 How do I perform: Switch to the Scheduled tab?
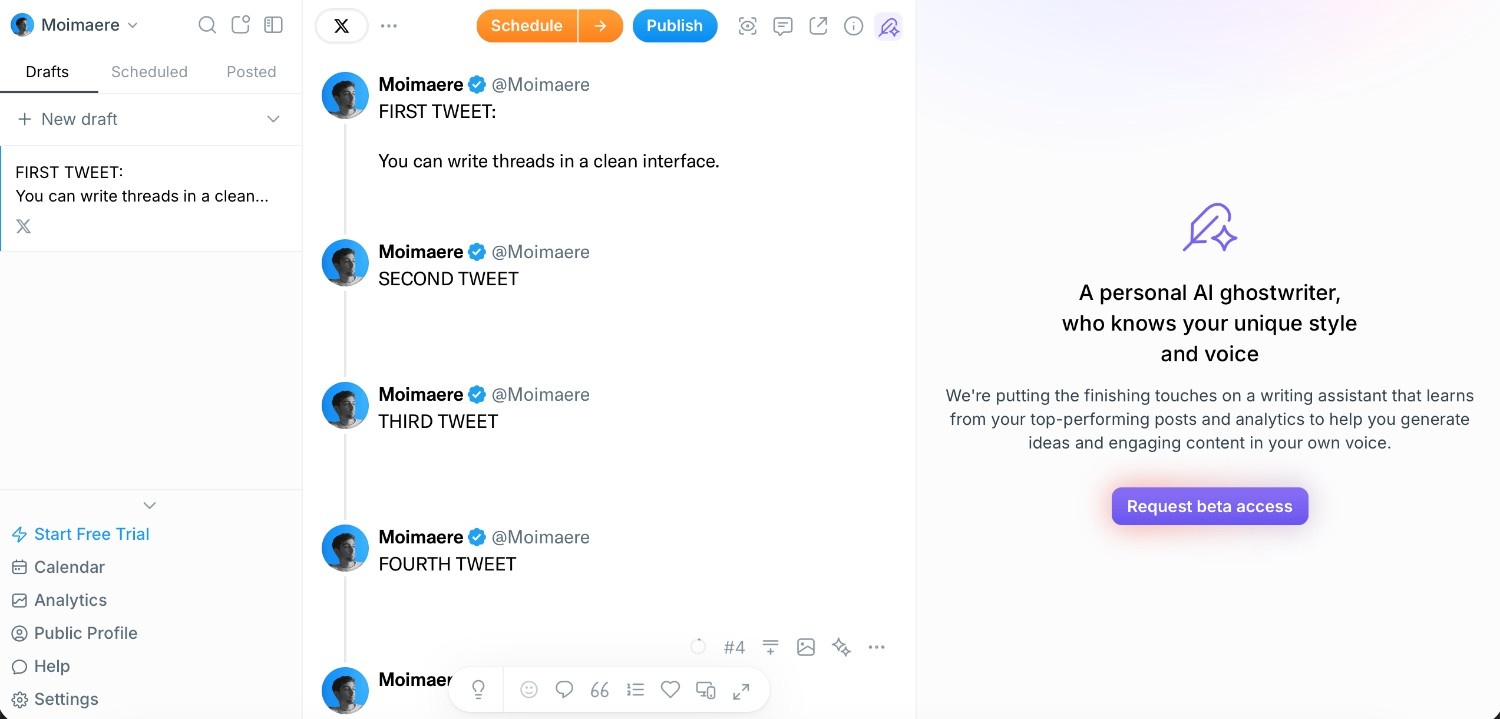coord(149,72)
